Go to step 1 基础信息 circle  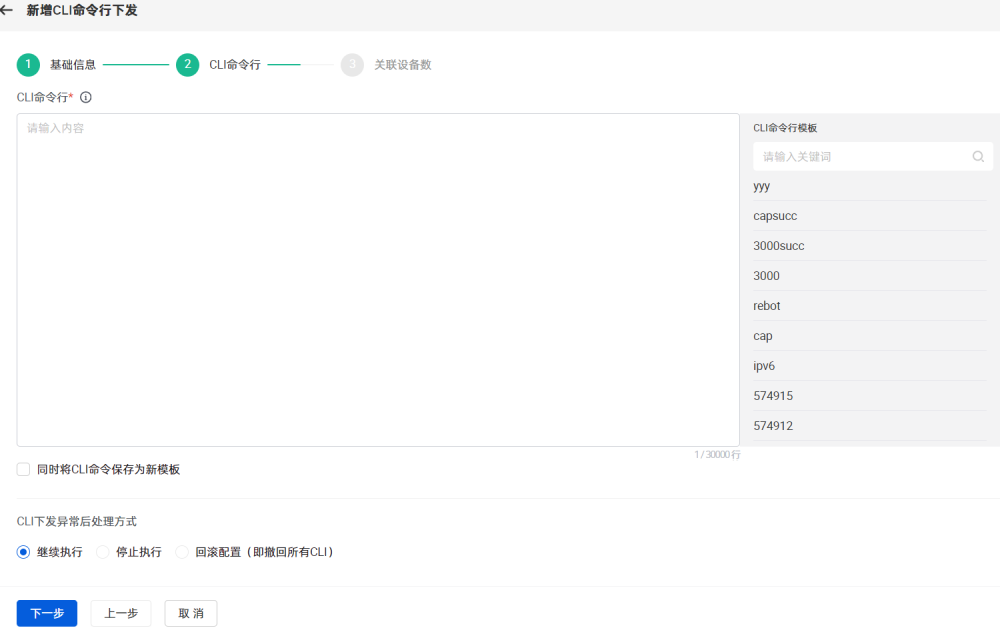tap(28, 65)
